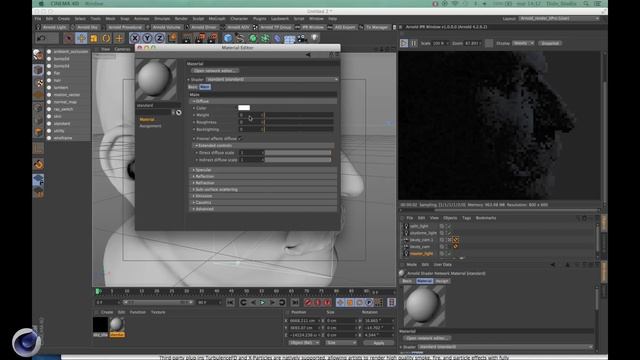Click the render to picture viewer icon
The height and width of the screenshot is (360, 640).
200,38
